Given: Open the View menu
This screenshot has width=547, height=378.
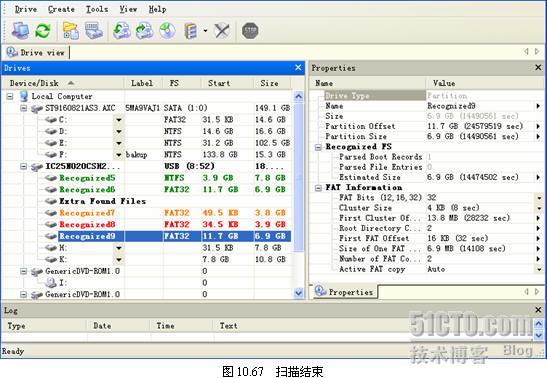Looking at the screenshot, I should [128, 9].
